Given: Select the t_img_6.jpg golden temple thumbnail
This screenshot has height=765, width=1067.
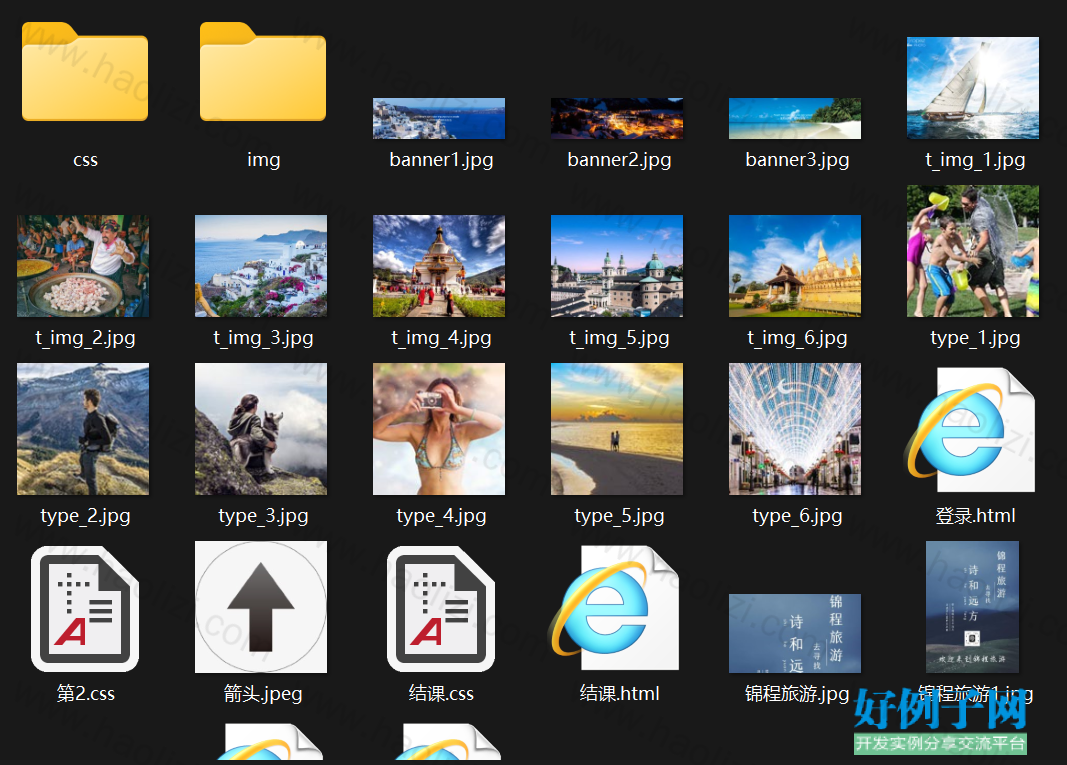Looking at the screenshot, I should (x=795, y=266).
